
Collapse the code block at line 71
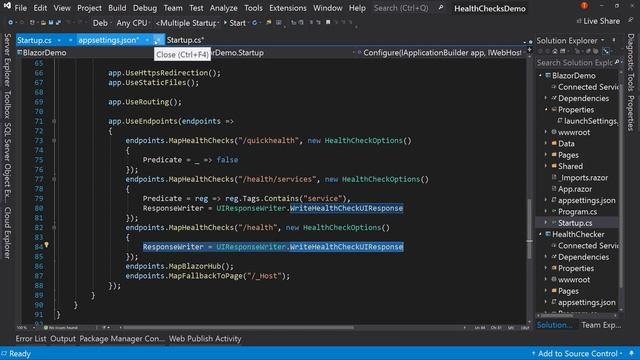point(54,121)
